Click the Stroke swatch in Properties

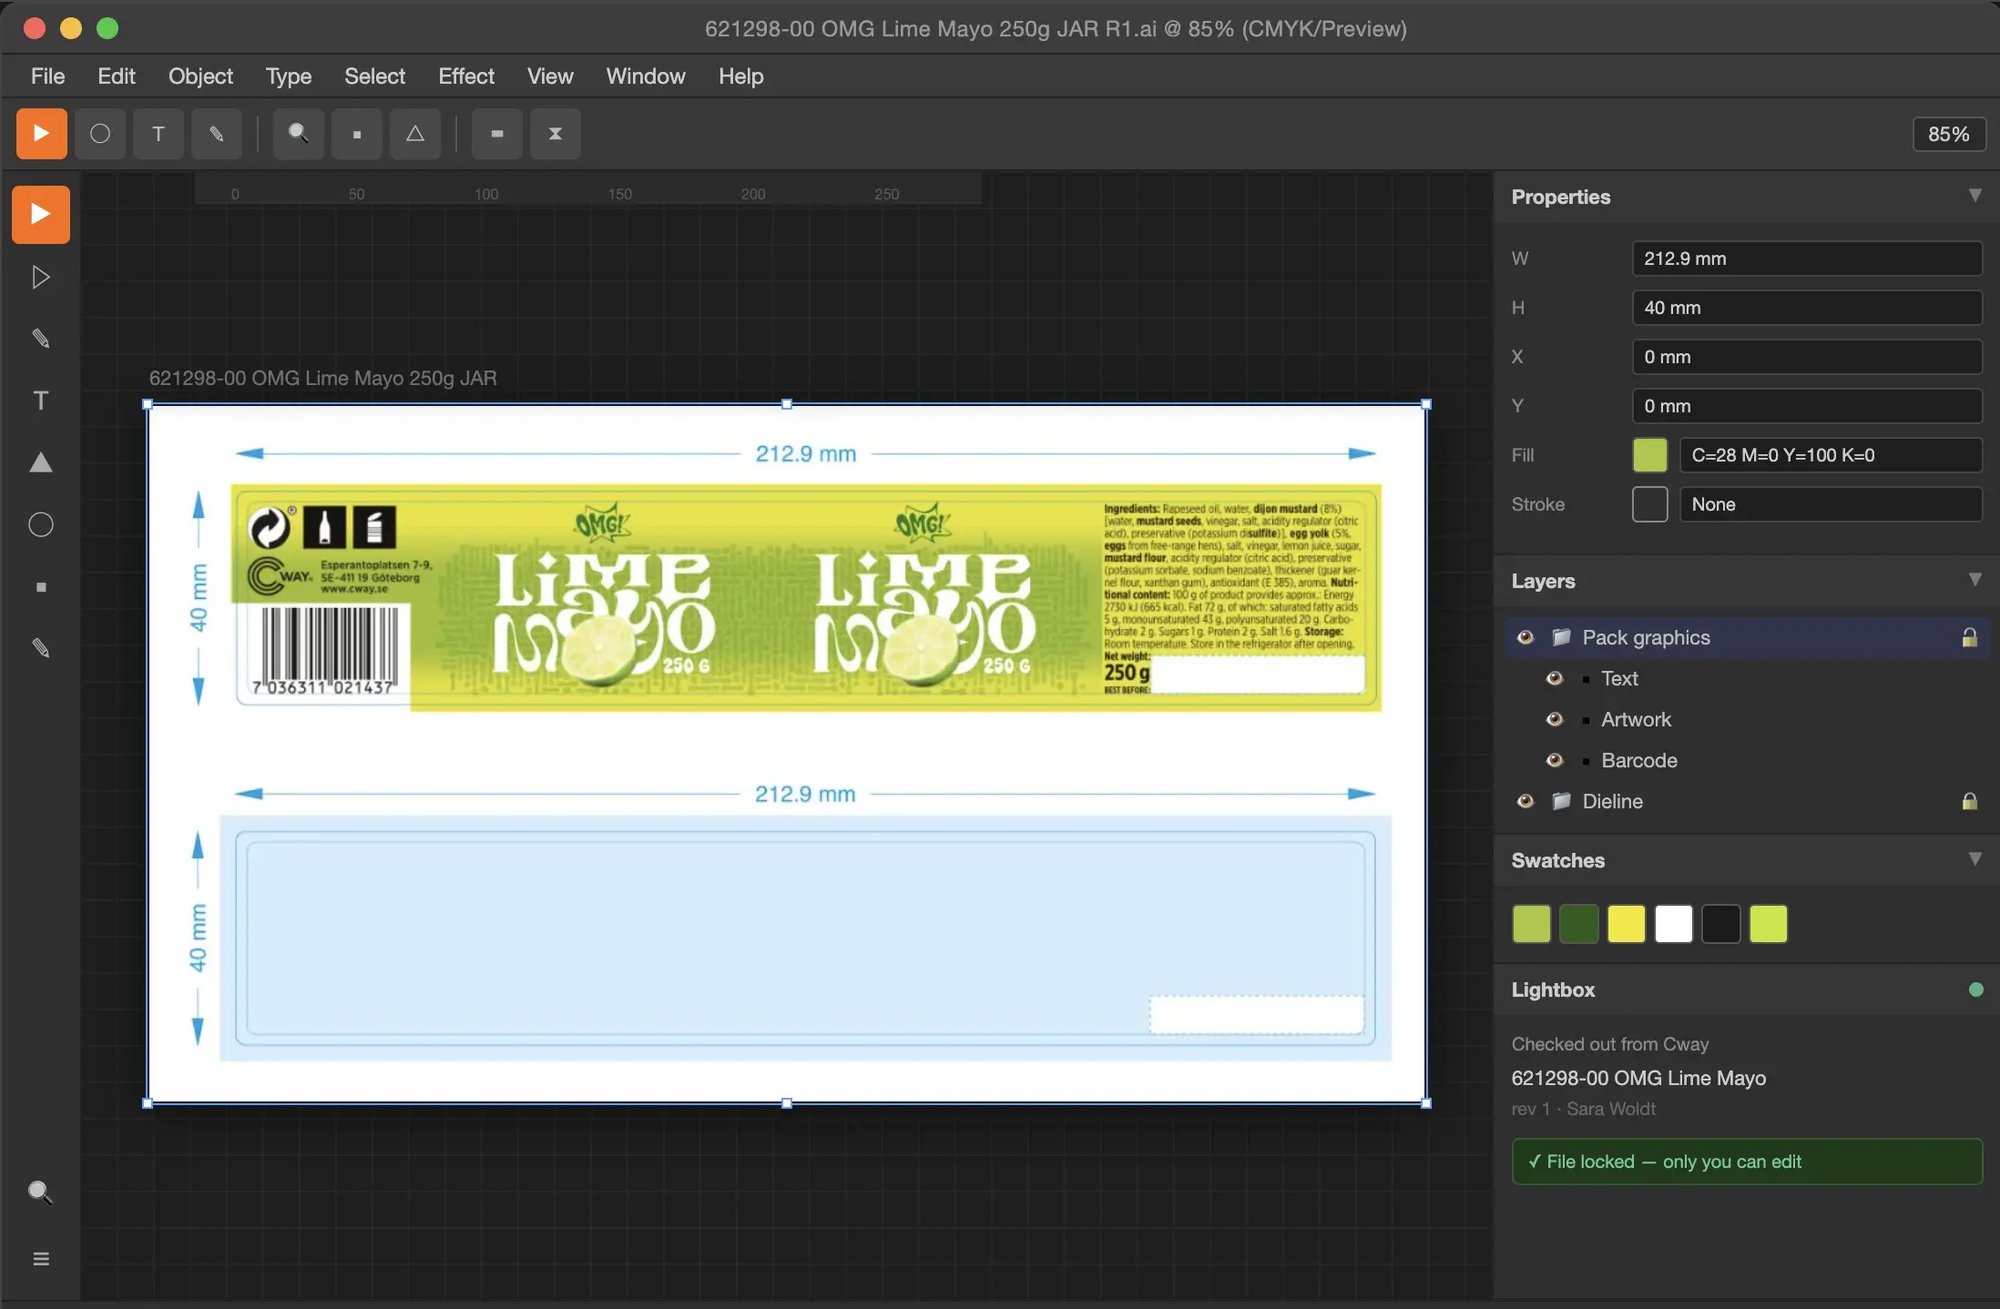click(x=1650, y=504)
